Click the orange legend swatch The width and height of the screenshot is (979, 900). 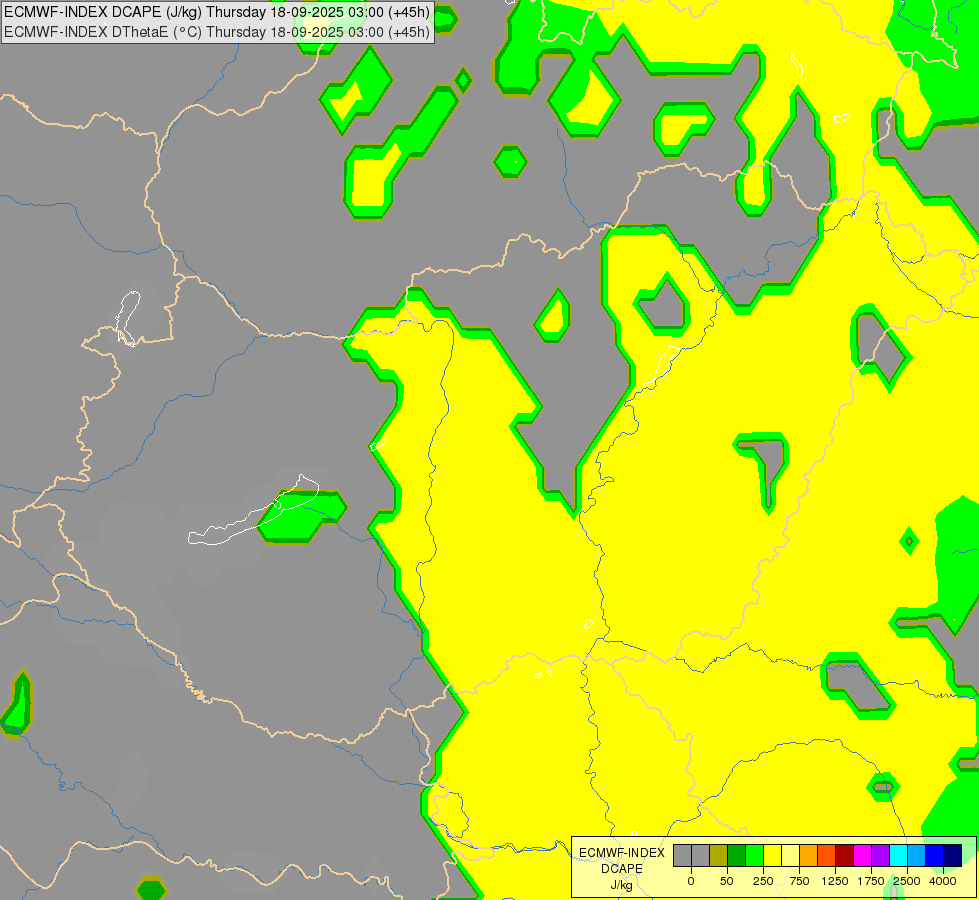[x=809, y=856]
